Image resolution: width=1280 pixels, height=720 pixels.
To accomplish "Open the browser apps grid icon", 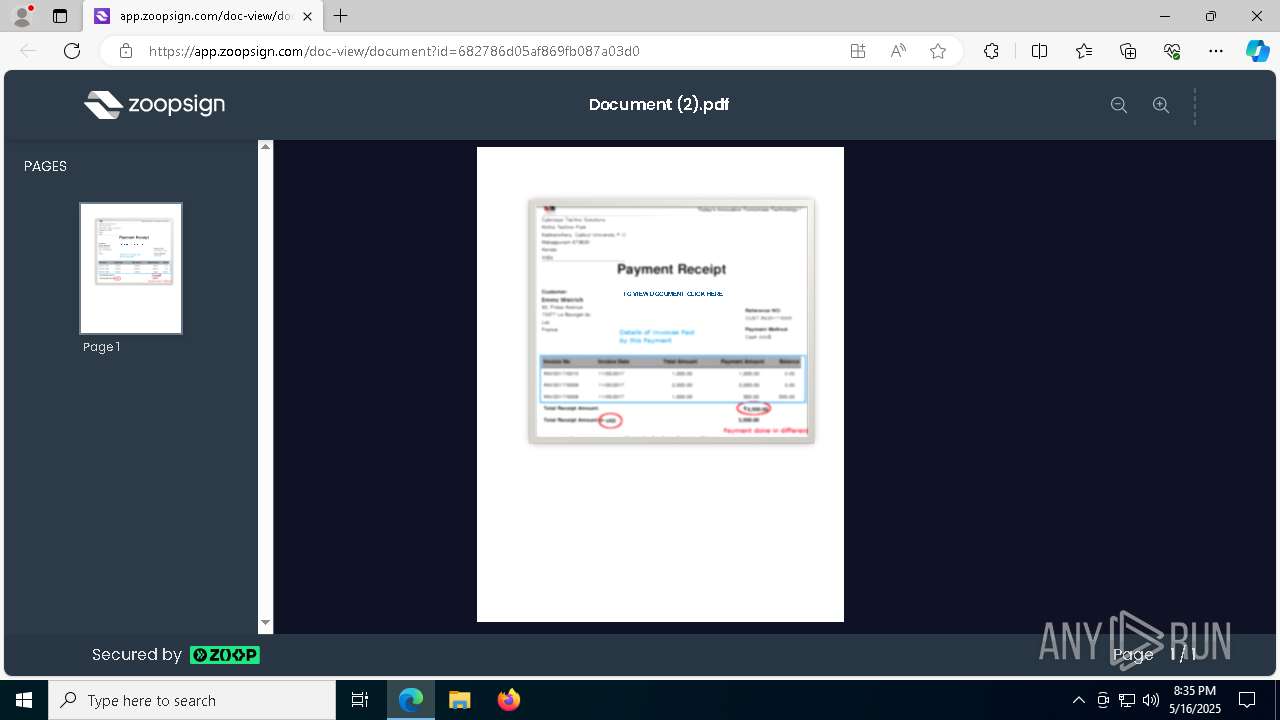I will click(858, 51).
